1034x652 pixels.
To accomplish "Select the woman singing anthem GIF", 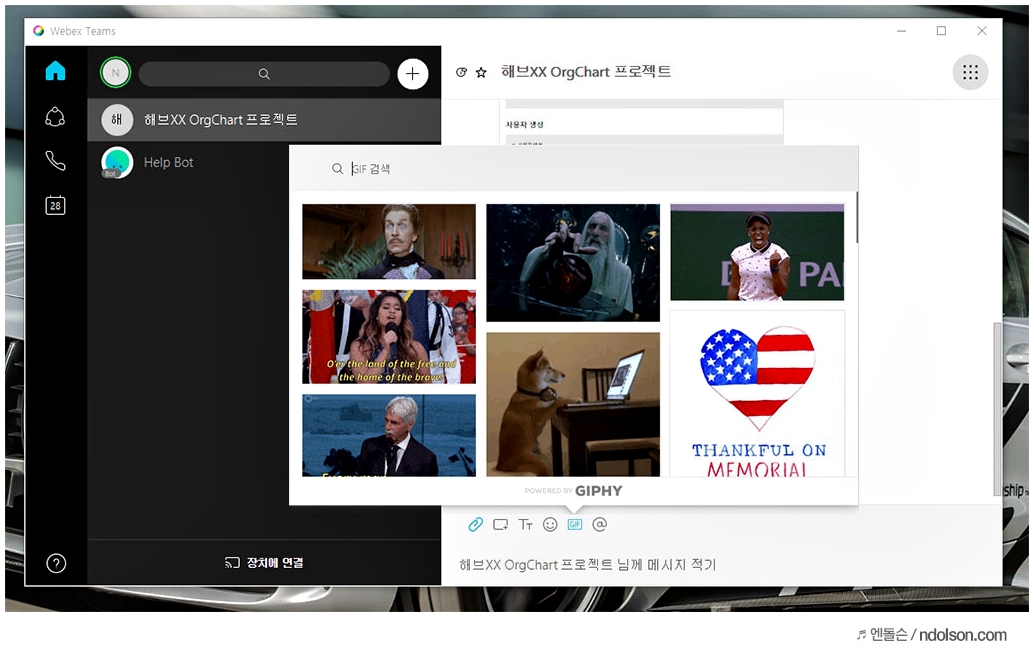I will pyautogui.click(x=389, y=337).
